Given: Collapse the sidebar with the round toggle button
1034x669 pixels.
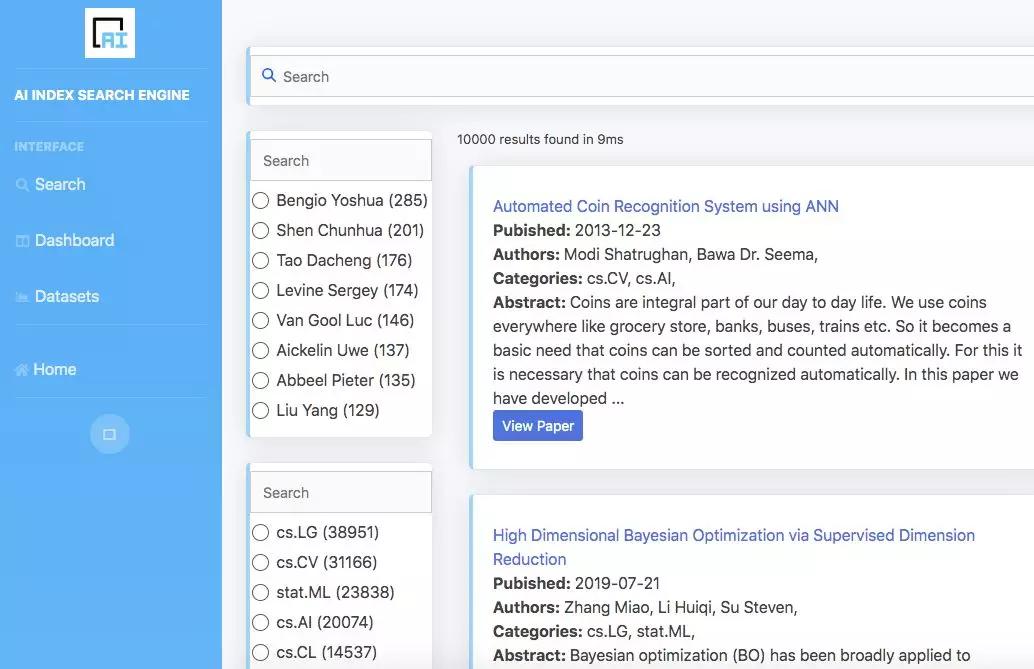Looking at the screenshot, I should click(x=109, y=434).
